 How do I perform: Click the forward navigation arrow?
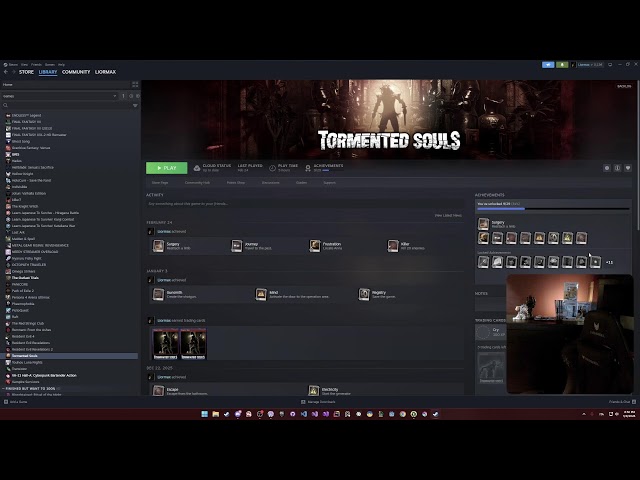13,72
